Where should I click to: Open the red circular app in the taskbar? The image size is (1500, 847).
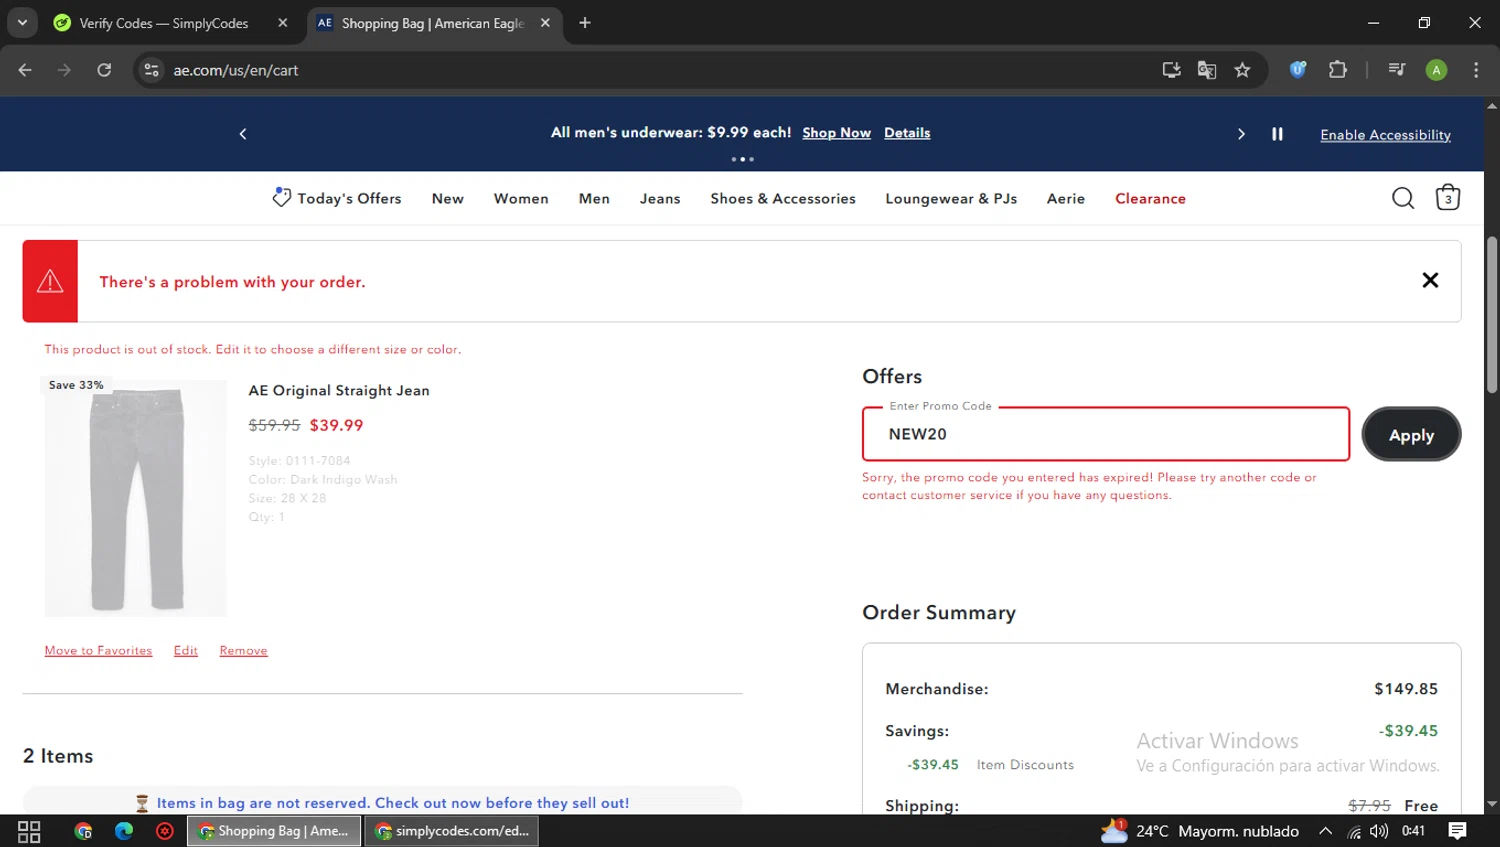pos(165,831)
